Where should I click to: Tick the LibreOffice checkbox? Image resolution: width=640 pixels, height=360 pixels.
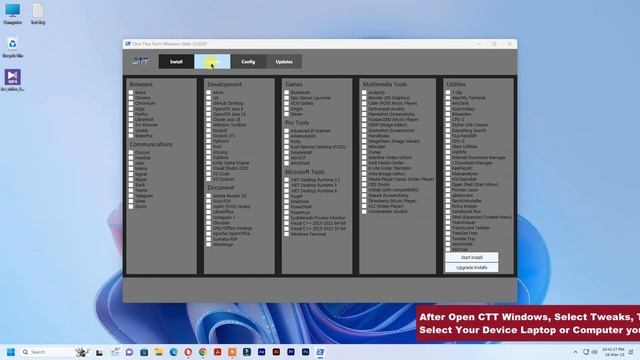[209, 212]
